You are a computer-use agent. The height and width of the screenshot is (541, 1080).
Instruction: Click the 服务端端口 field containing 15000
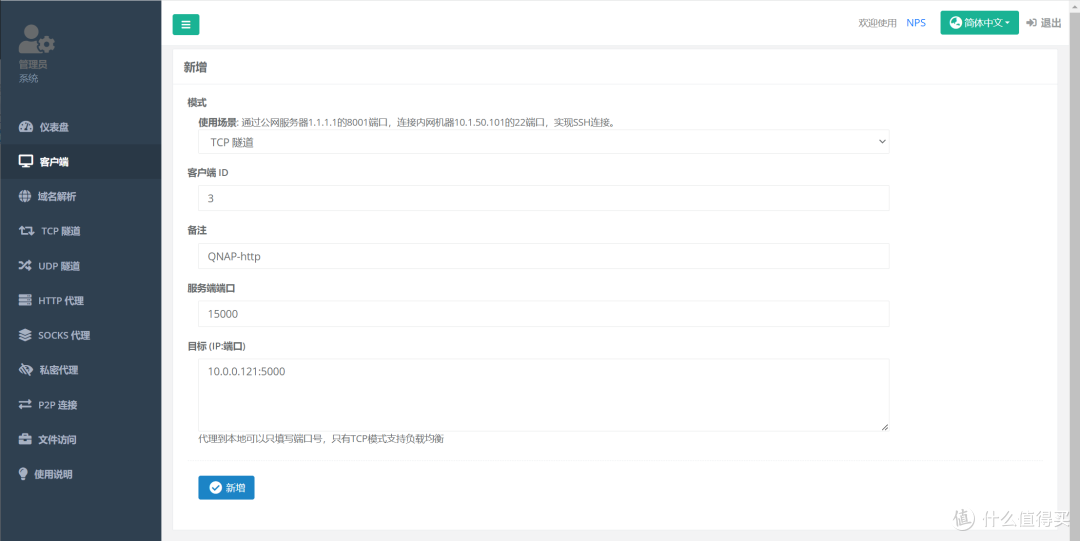[543, 314]
